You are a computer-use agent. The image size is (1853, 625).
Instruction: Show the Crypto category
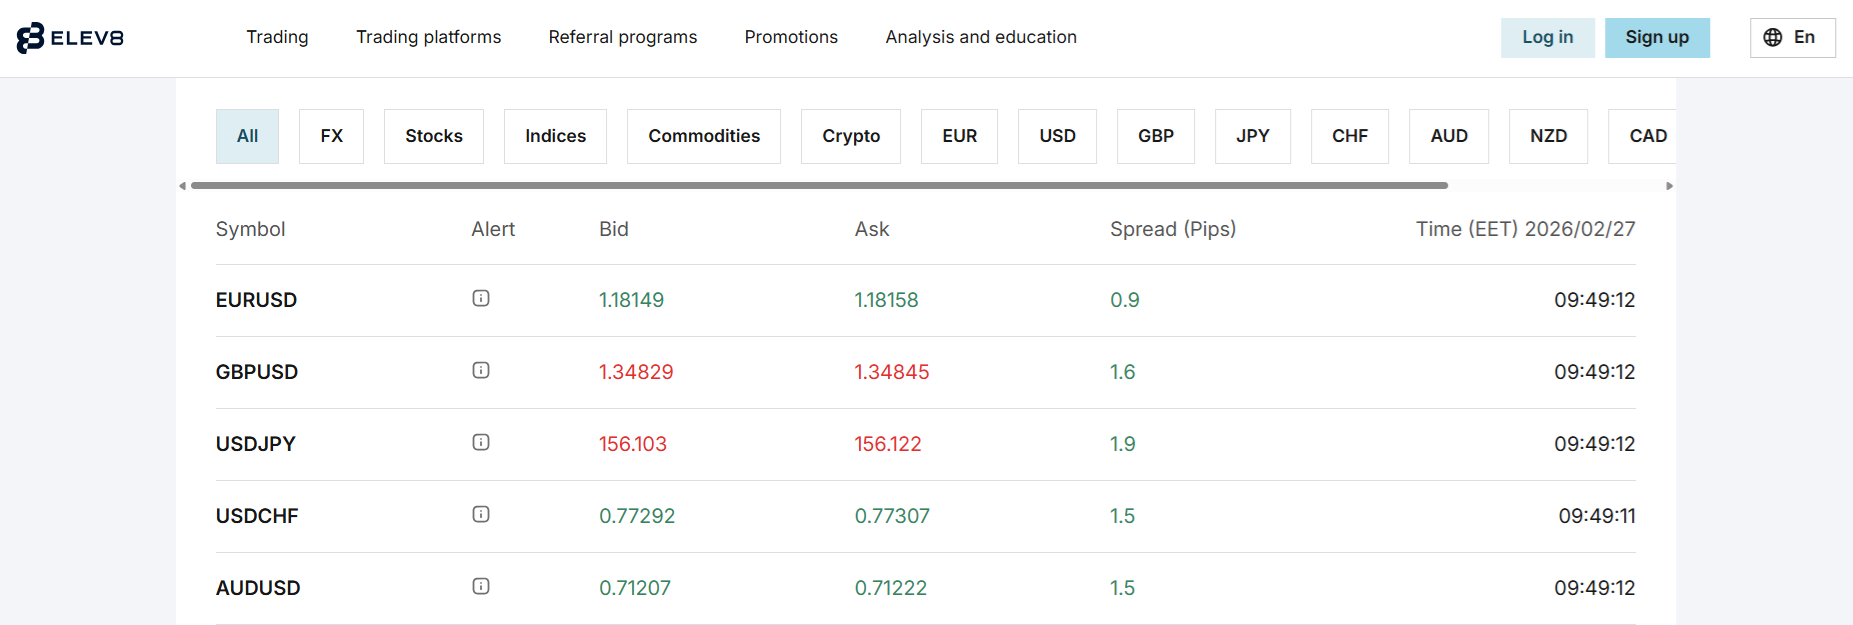coord(851,136)
